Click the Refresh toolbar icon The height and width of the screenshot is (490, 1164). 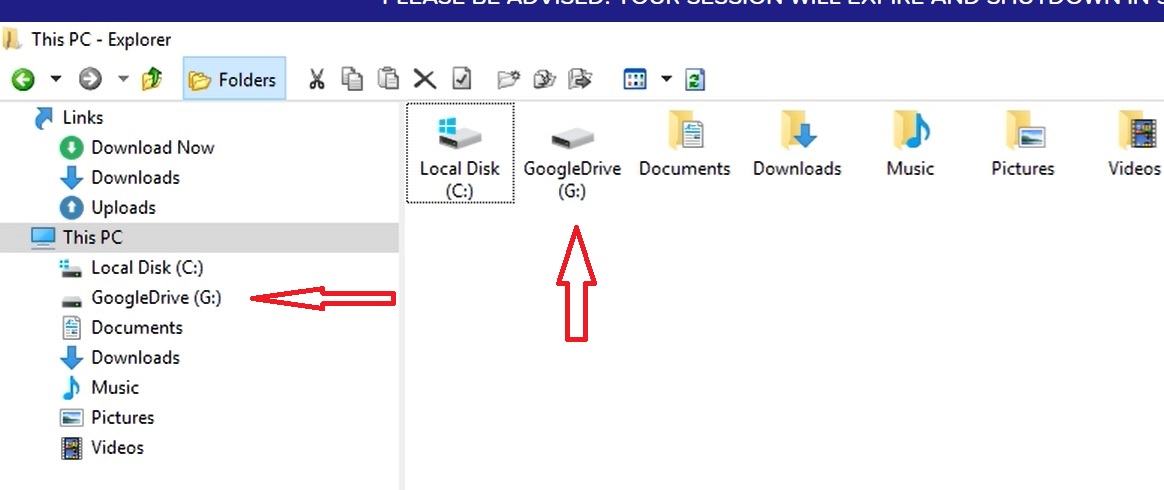coord(696,79)
